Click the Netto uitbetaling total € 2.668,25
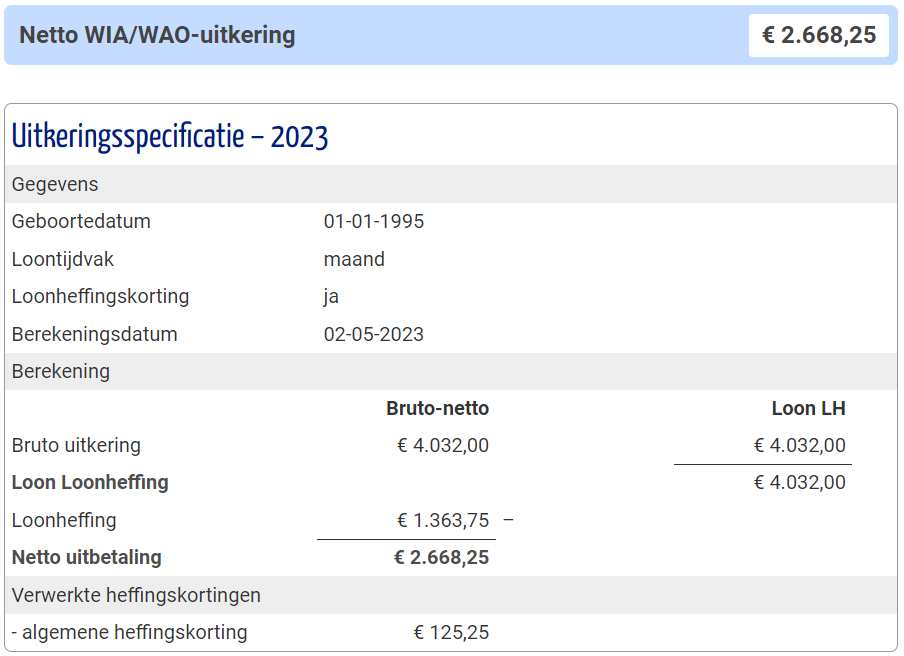Viewport: 904px width, 656px height. (441, 557)
